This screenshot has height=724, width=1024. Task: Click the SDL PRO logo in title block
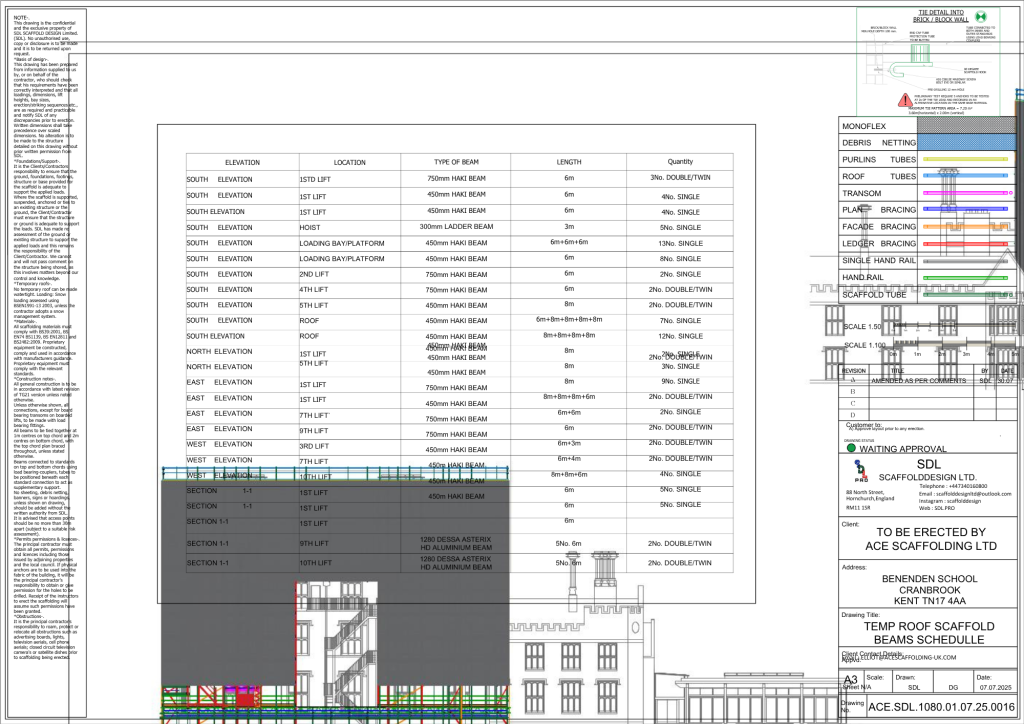tap(861, 471)
